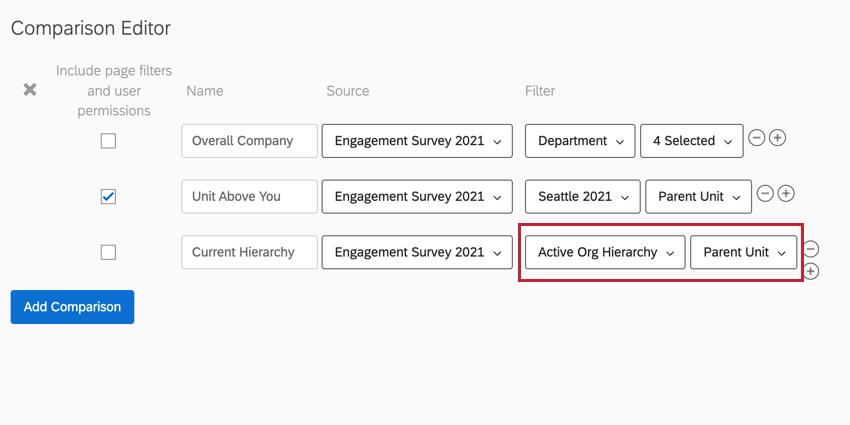Expand the 4 Selected dropdown

pos(691,141)
